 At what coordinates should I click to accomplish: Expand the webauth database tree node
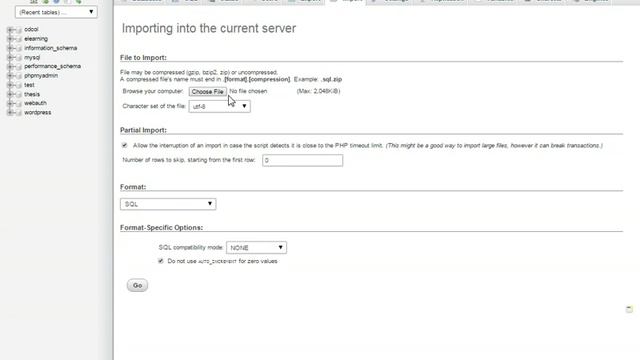tap(10, 104)
